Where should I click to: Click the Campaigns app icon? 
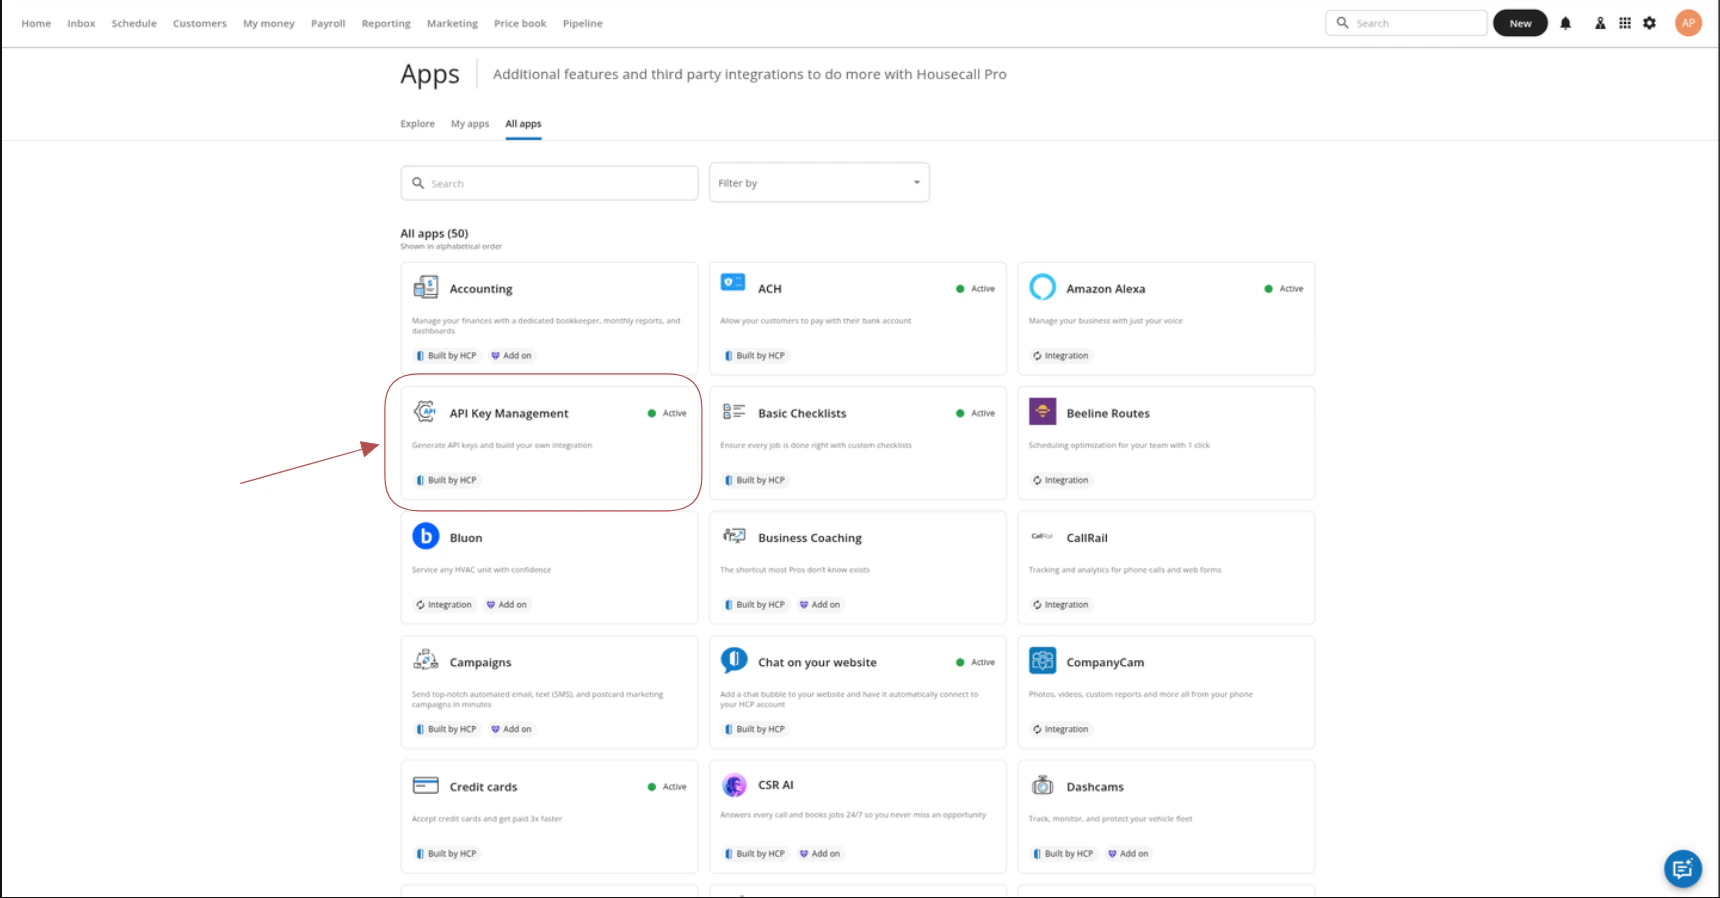(426, 660)
